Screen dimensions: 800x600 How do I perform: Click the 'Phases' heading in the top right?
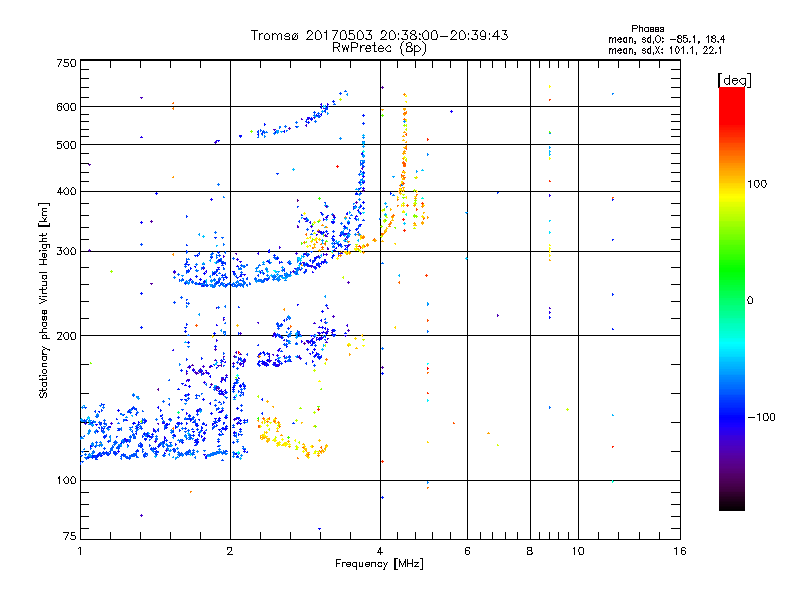(647, 29)
